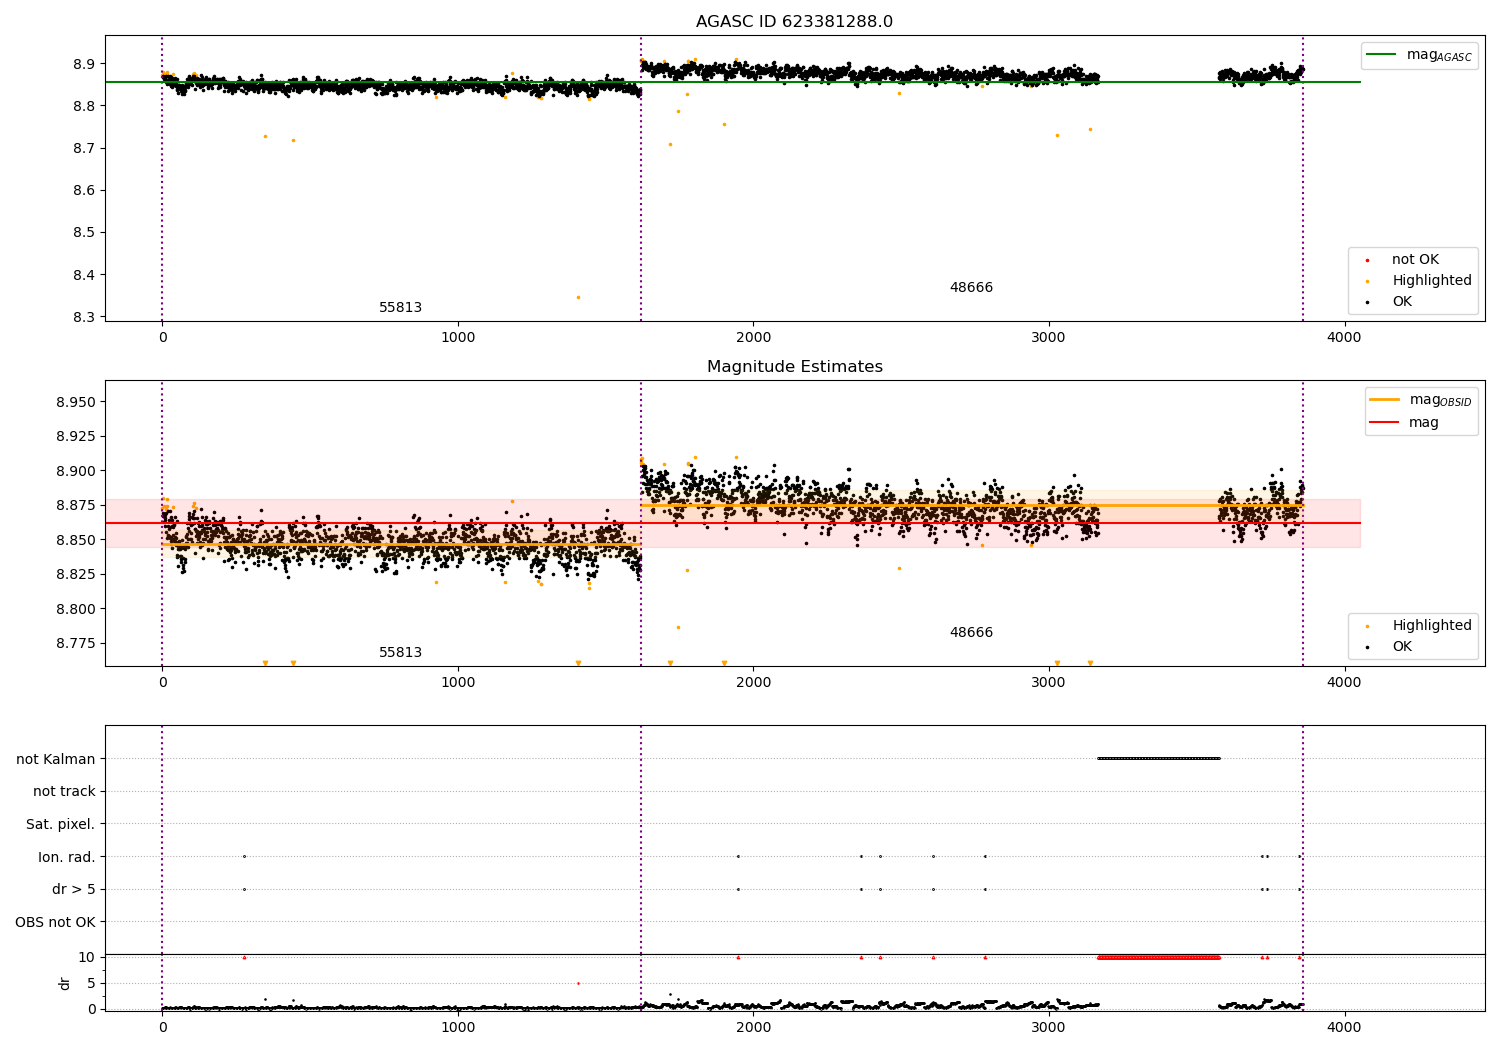
Task: Click y-tick '8.9' on top plot
Action: coord(84,64)
